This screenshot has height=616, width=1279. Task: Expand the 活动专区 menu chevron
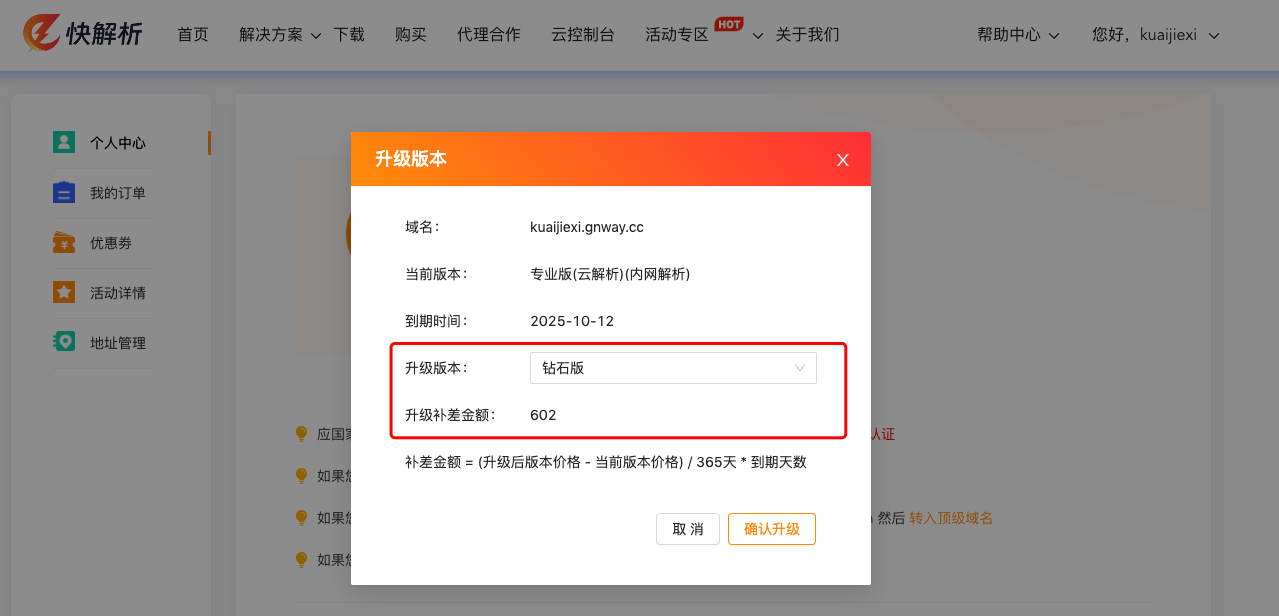click(758, 36)
